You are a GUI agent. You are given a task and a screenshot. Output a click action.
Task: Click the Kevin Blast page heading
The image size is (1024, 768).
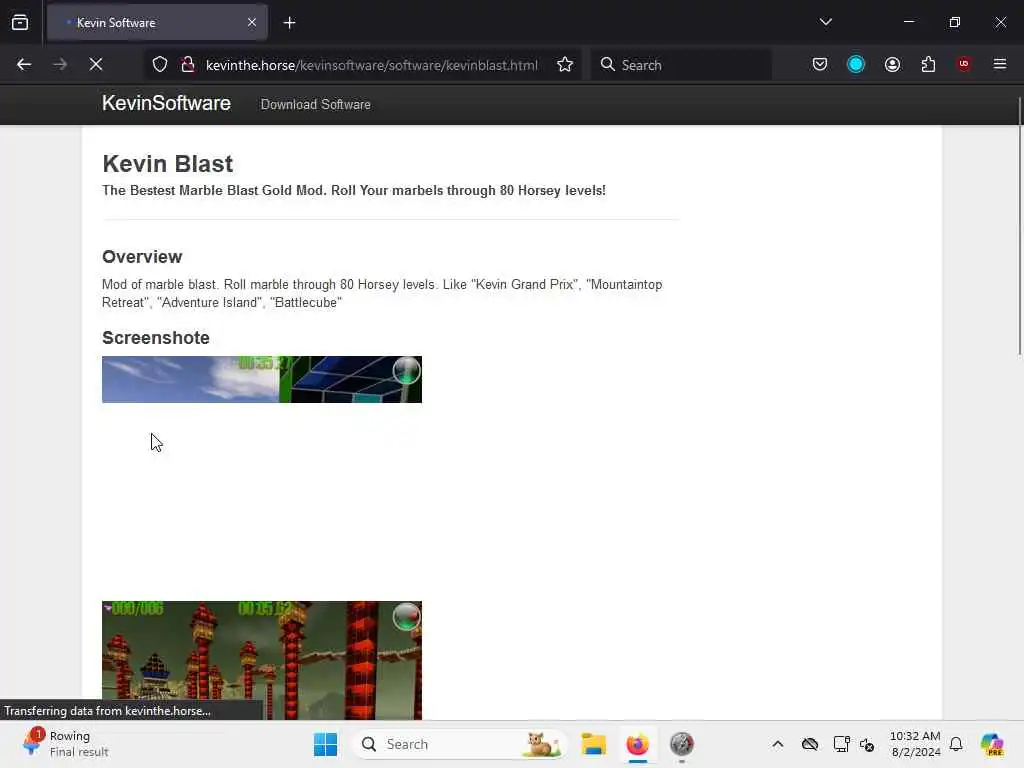click(x=167, y=163)
